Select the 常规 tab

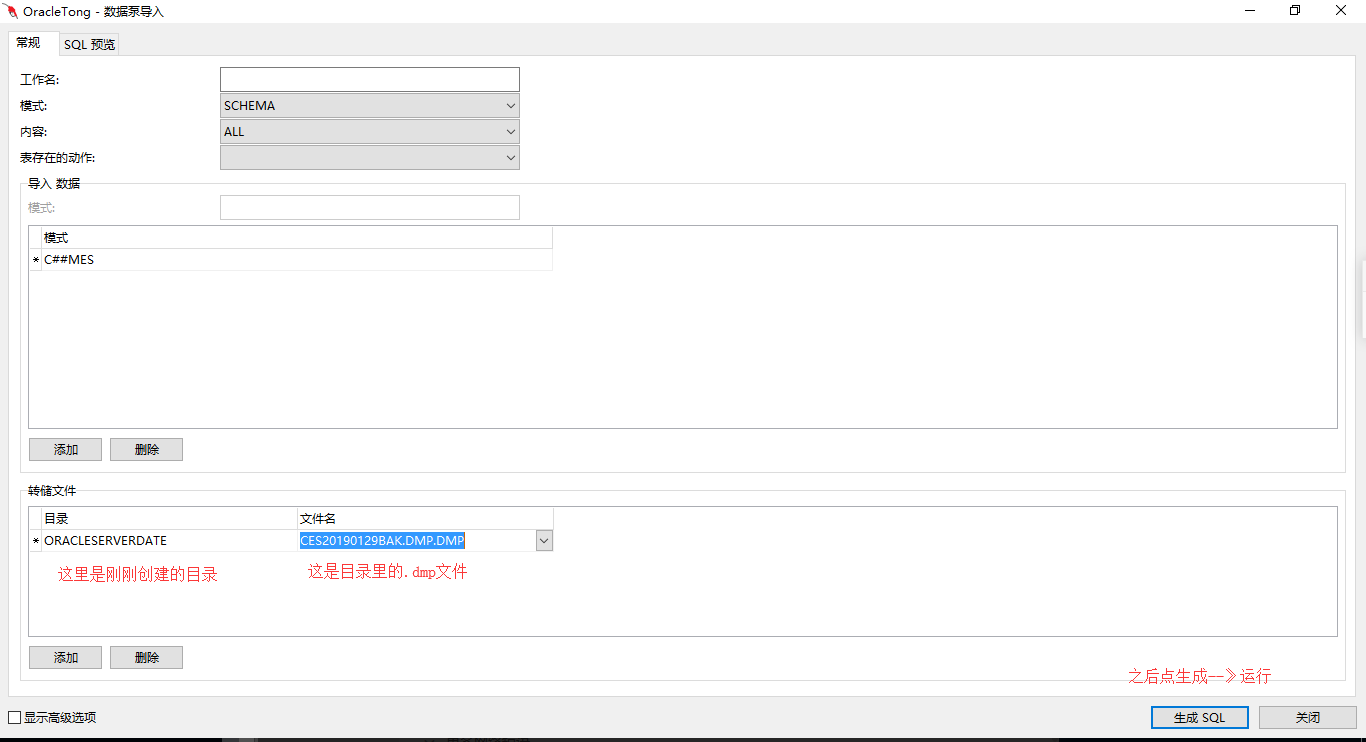(31, 44)
